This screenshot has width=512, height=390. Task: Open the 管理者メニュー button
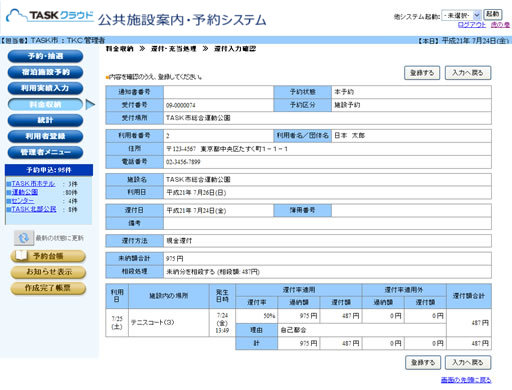click(45, 152)
